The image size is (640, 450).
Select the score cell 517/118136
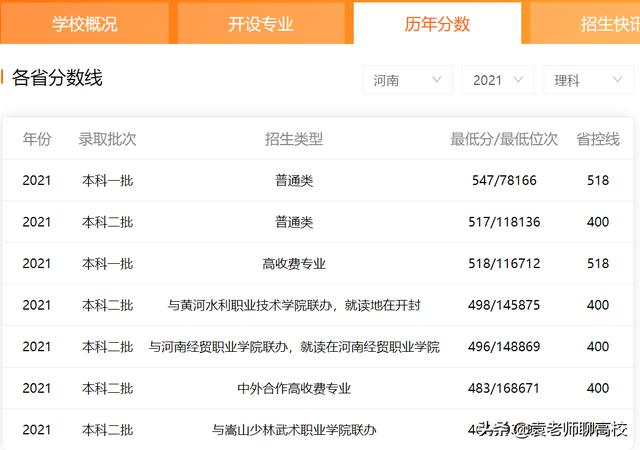coord(504,222)
